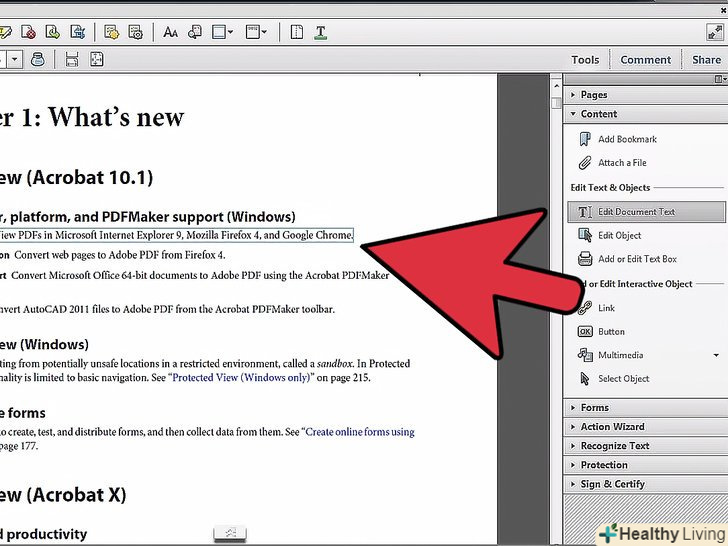Click the Edit Object pointer icon
728x546 pixels.
click(585, 235)
